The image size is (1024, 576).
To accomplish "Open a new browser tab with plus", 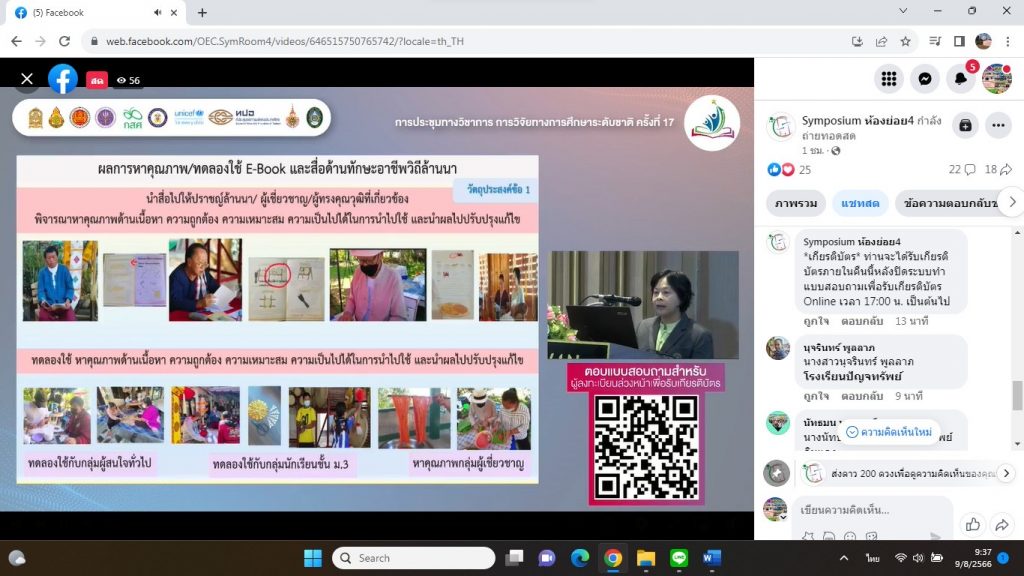I will point(202,12).
